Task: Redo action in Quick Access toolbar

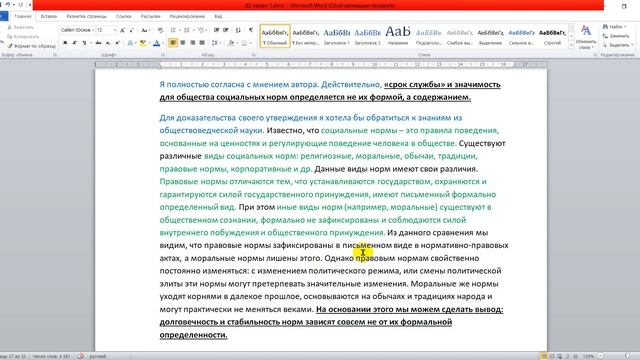Action: 20,4
